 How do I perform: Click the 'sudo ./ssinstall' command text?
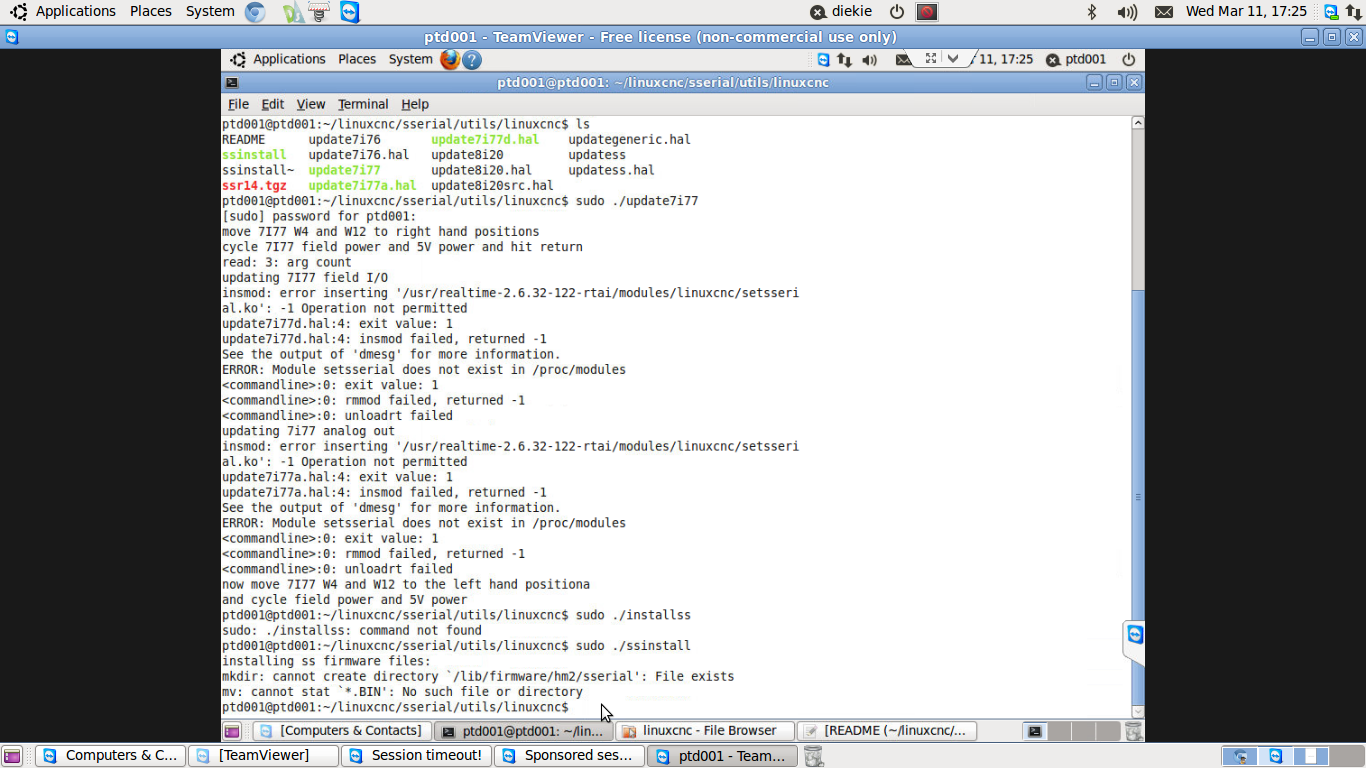click(633, 645)
